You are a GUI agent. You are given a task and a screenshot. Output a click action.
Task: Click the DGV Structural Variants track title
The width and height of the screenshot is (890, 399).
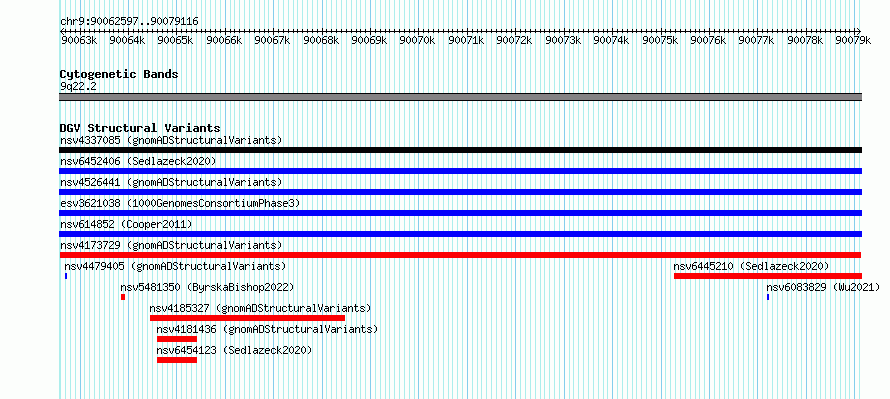pos(140,128)
